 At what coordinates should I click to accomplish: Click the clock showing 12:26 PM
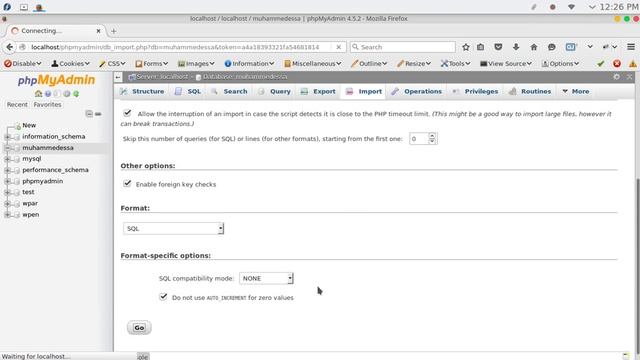619,7
